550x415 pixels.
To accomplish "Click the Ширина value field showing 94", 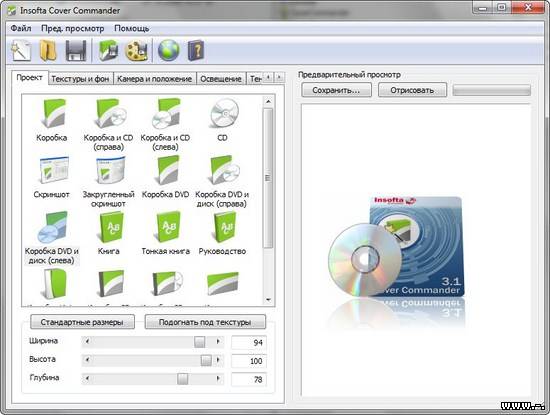I will [249, 342].
